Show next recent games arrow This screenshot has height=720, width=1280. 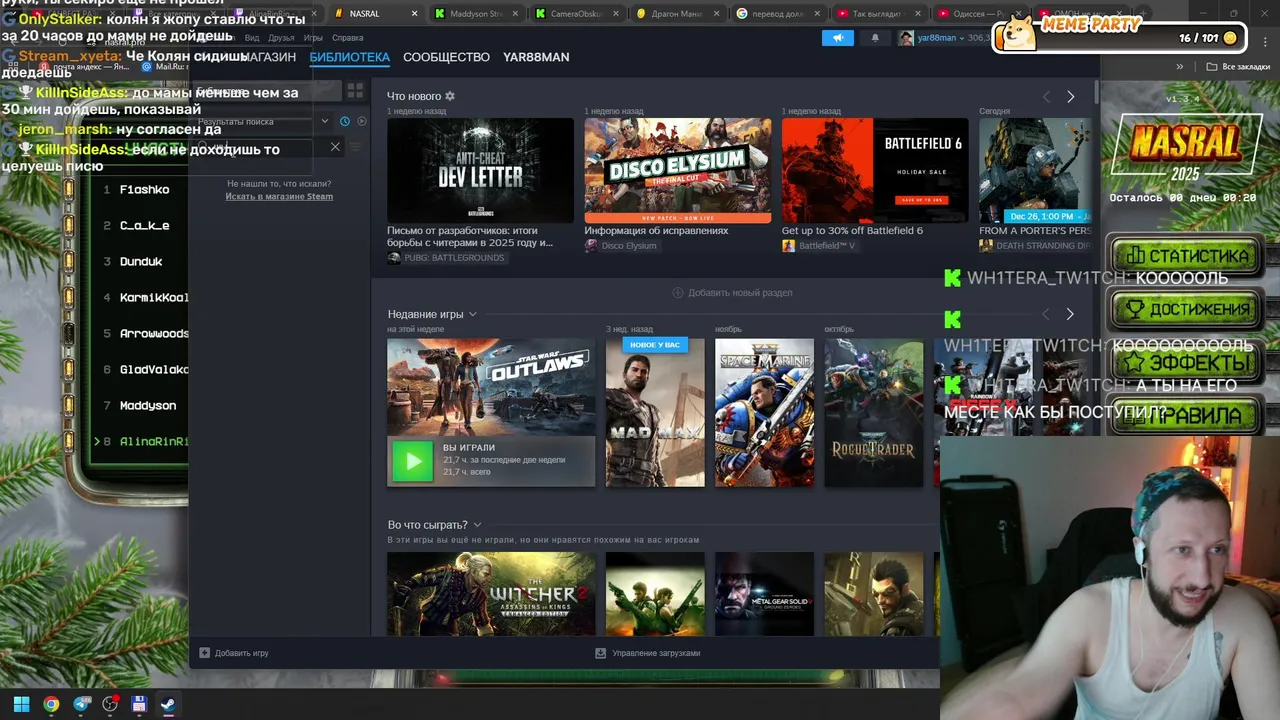1069,314
